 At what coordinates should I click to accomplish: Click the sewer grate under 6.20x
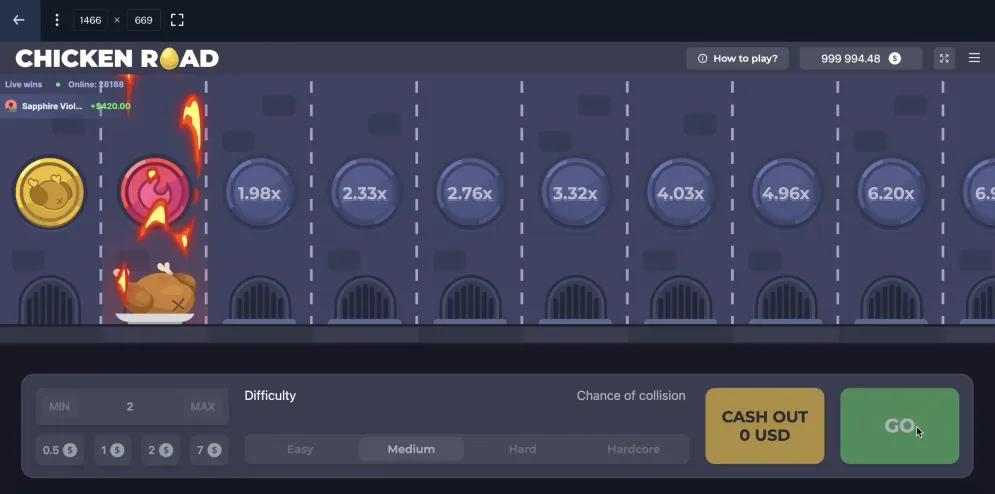(x=892, y=300)
